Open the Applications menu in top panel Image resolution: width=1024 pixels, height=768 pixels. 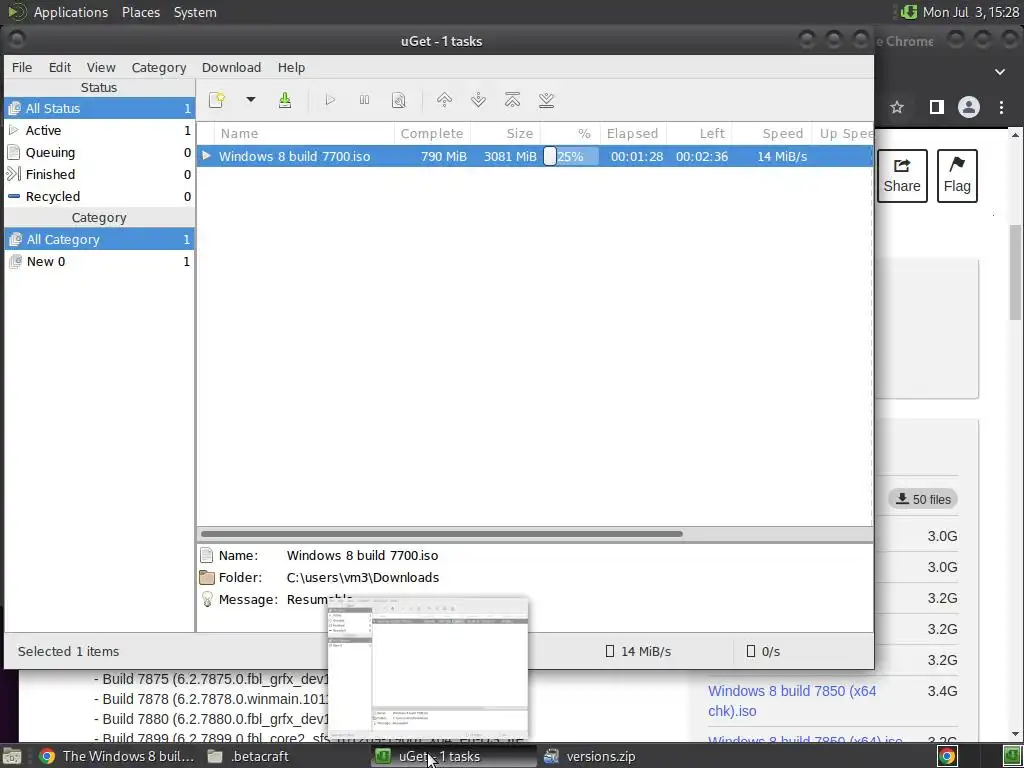coord(71,12)
